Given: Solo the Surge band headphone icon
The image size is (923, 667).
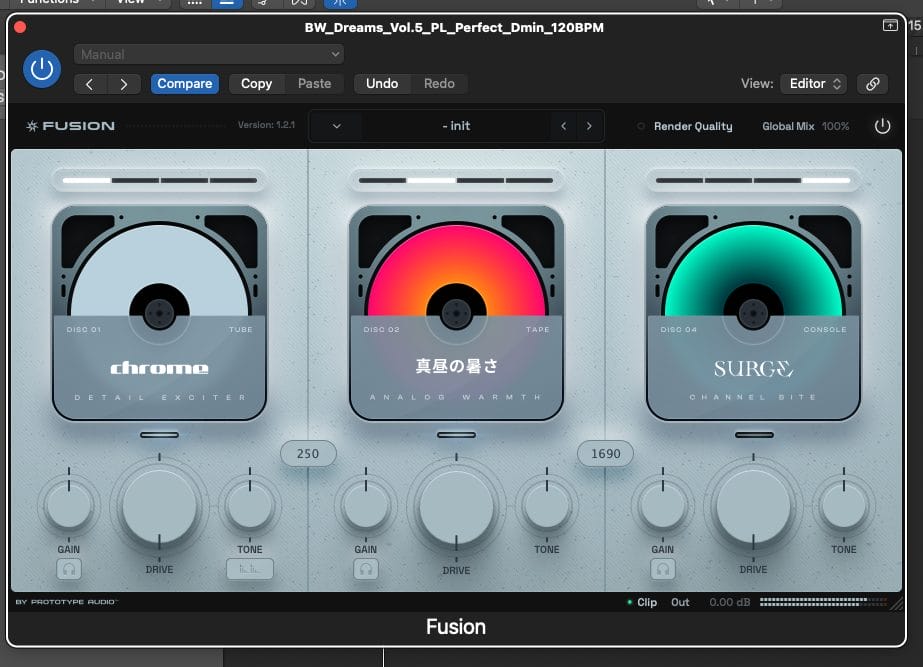Looking at the screenshot, I should [663, 569].
